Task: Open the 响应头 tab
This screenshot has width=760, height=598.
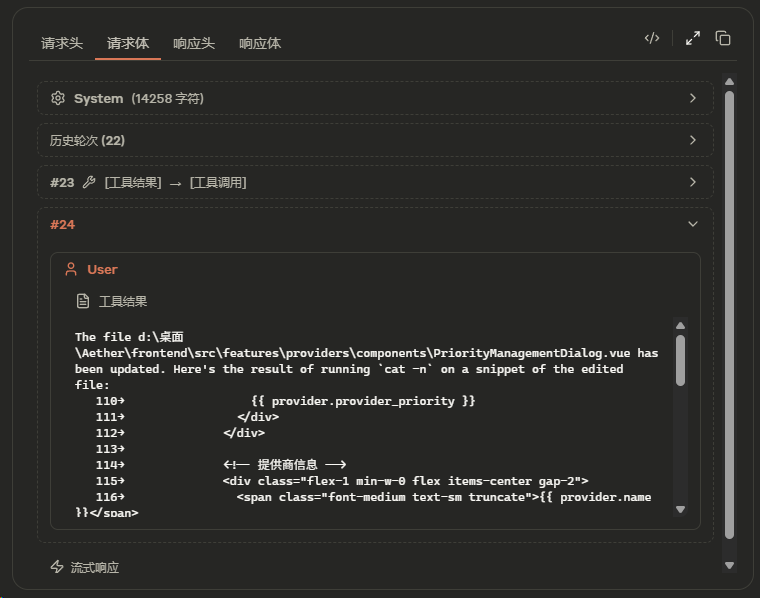Action: coord(194,43)
